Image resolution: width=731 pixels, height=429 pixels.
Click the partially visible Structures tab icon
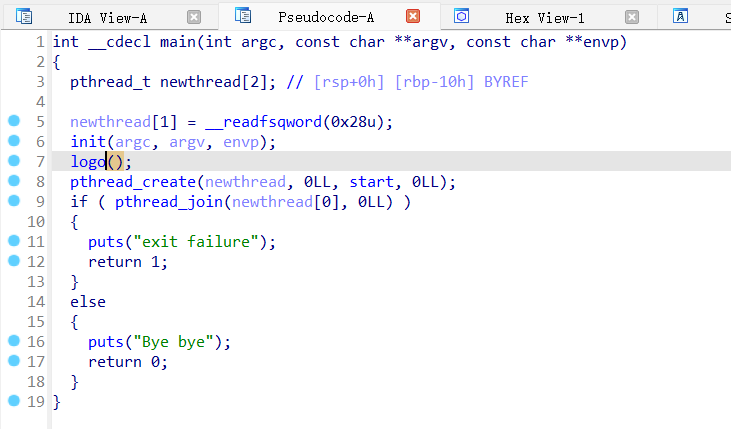(681, 17)
